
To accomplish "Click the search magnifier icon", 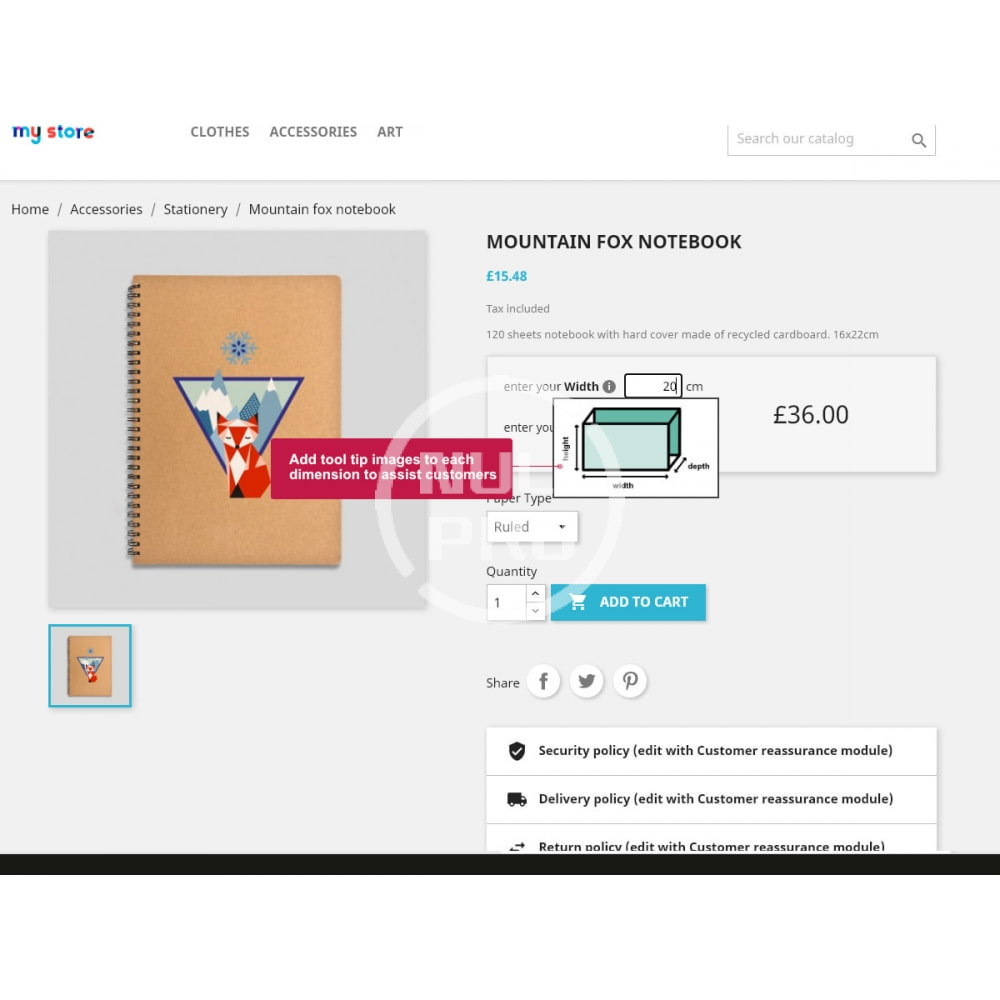I will [918, 140].
